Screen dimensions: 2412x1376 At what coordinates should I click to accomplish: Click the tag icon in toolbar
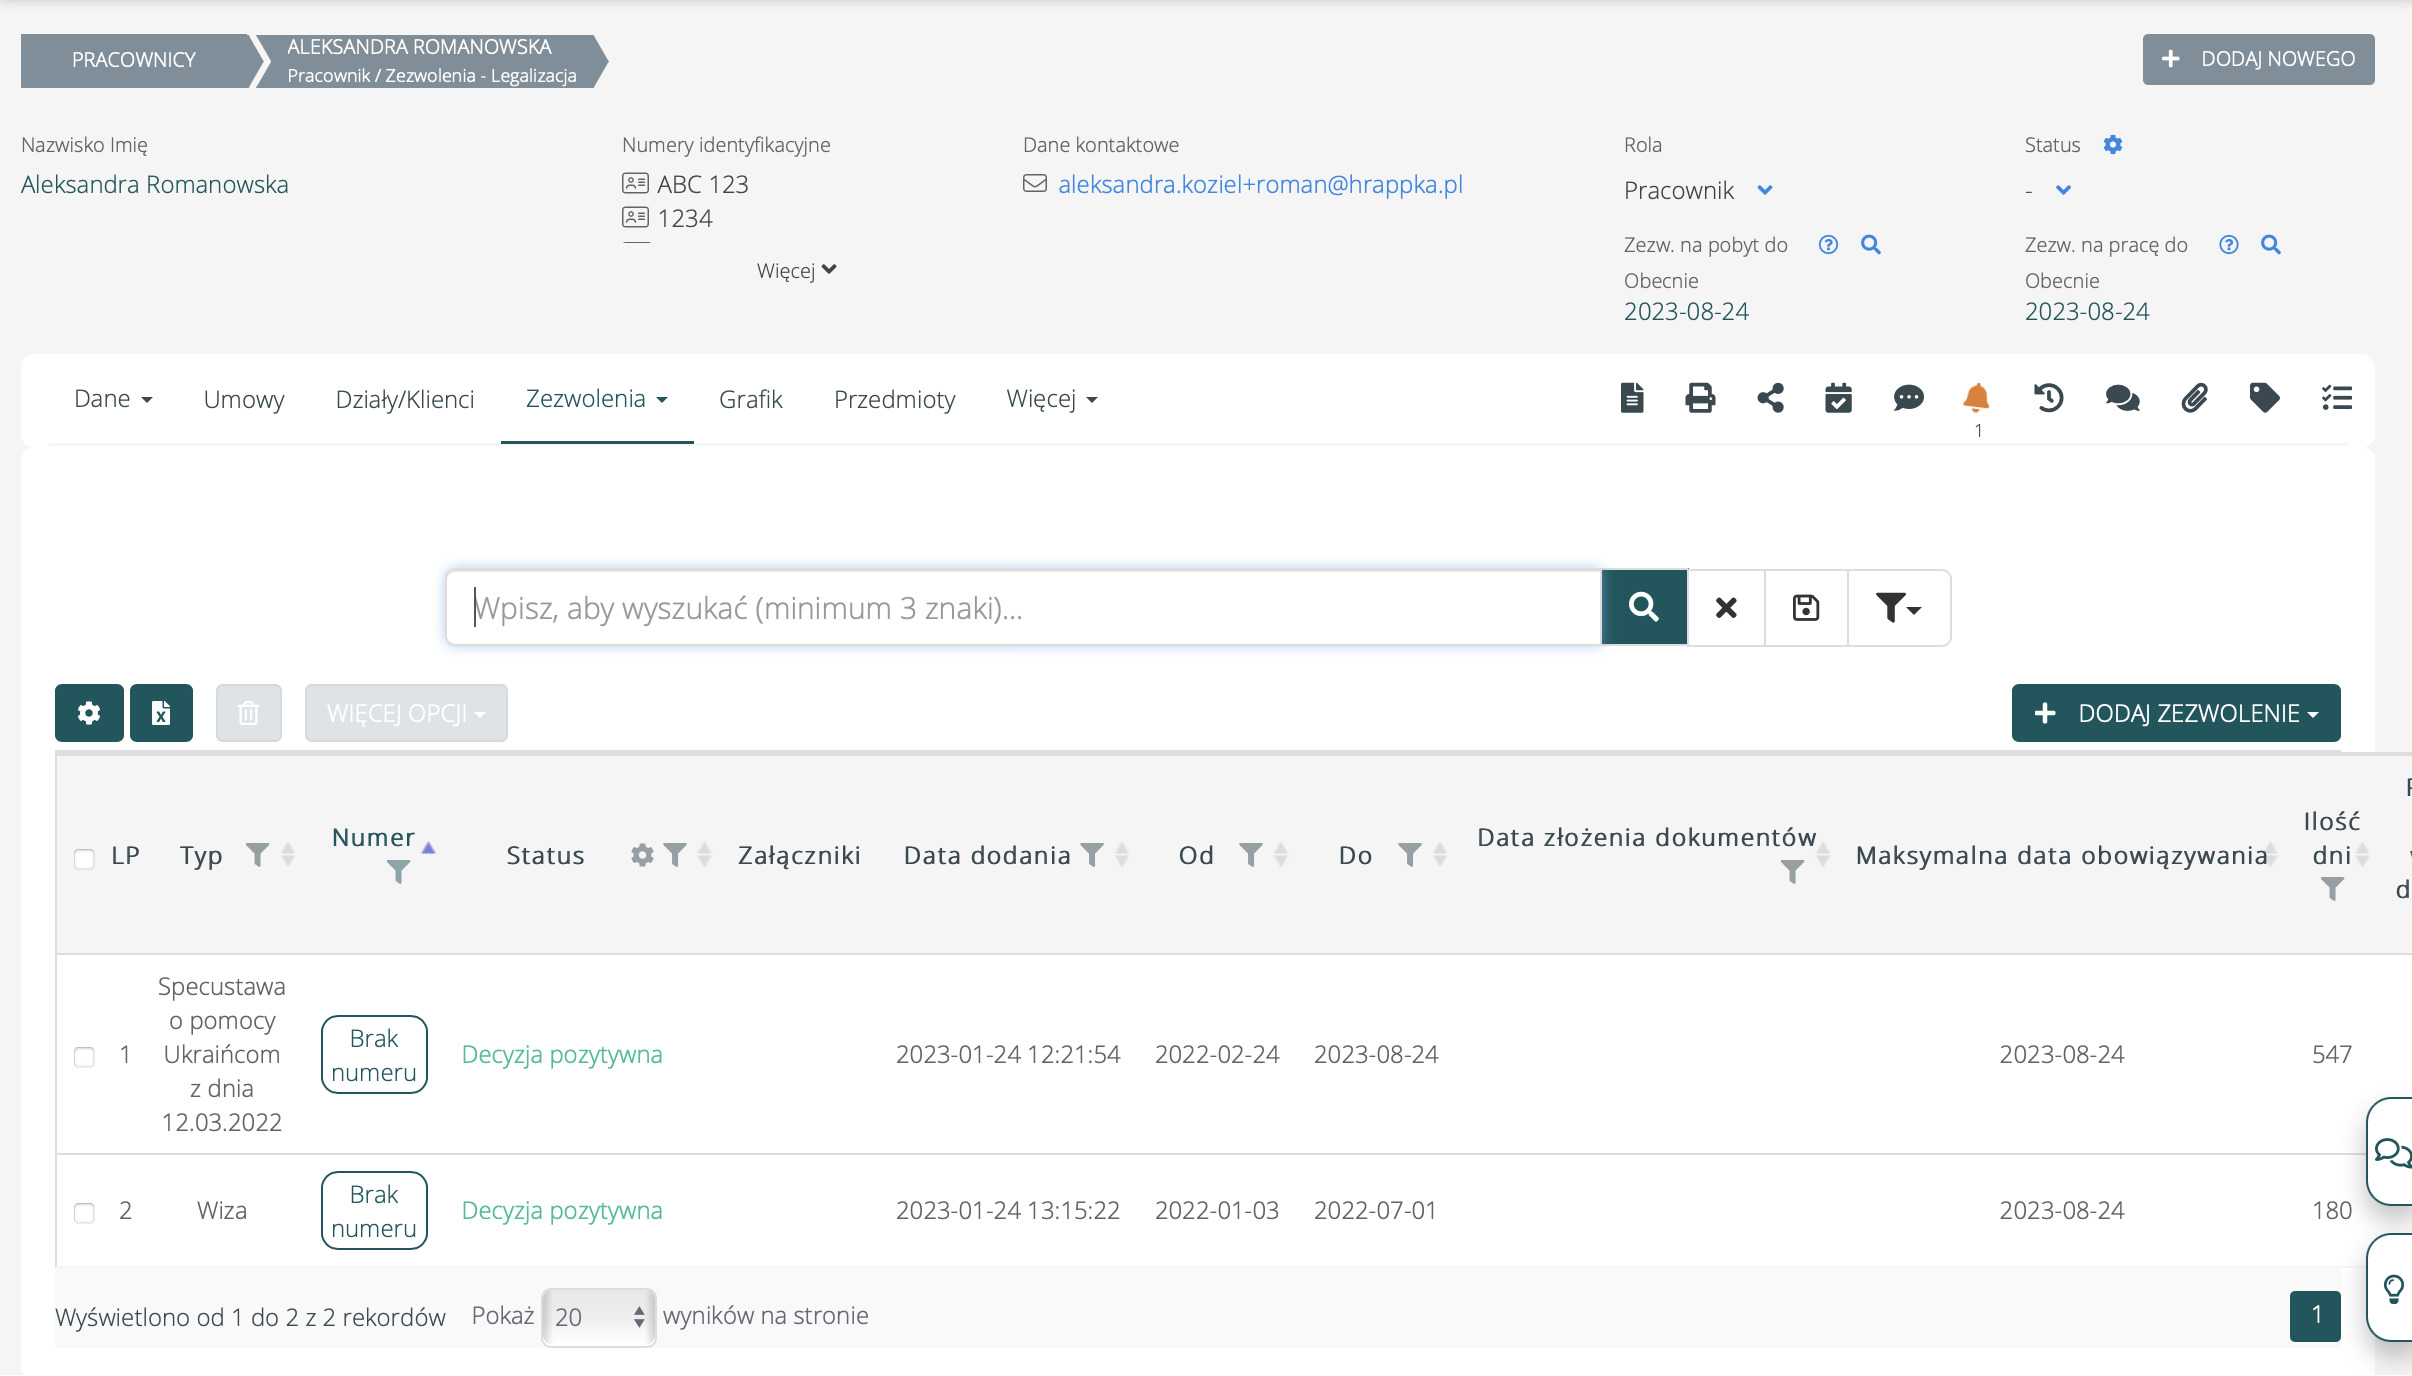pyautogui.click(x=2264, y=398)
